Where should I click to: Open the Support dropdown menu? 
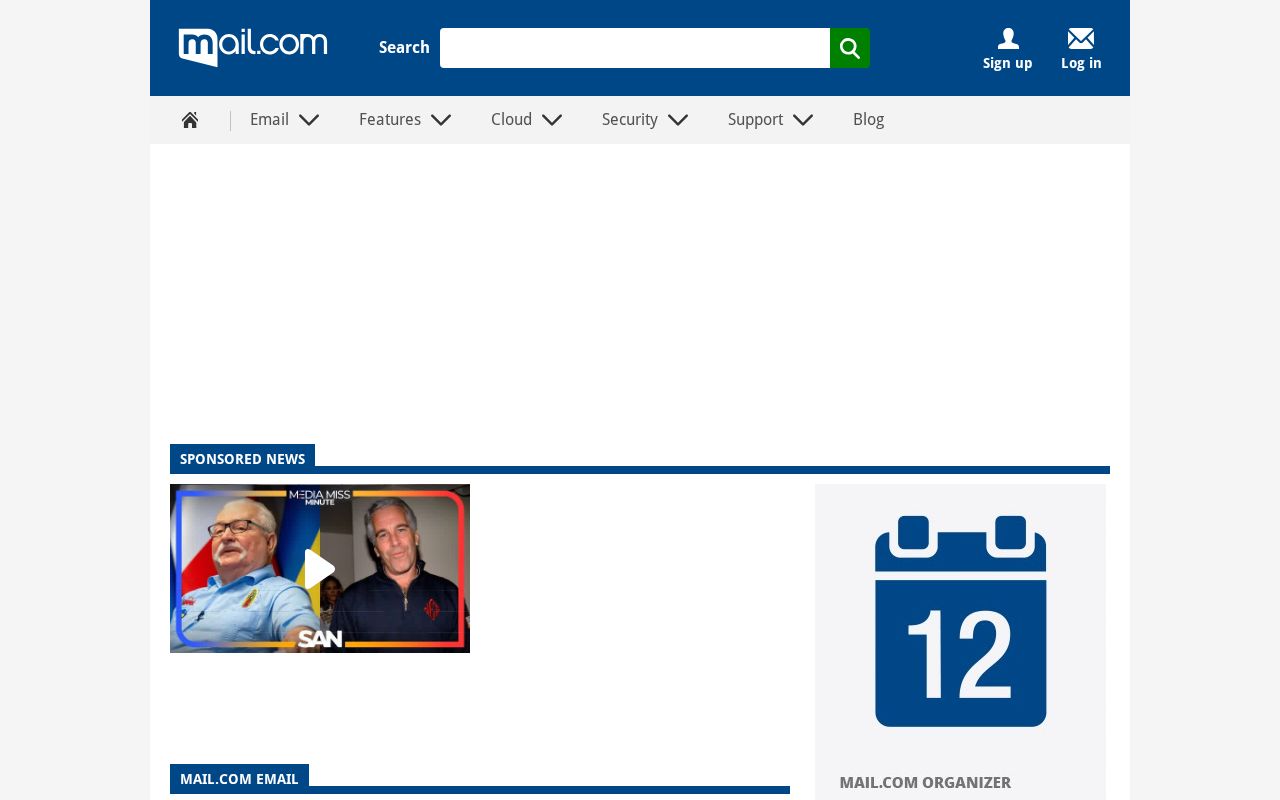[x=803, y=120]
